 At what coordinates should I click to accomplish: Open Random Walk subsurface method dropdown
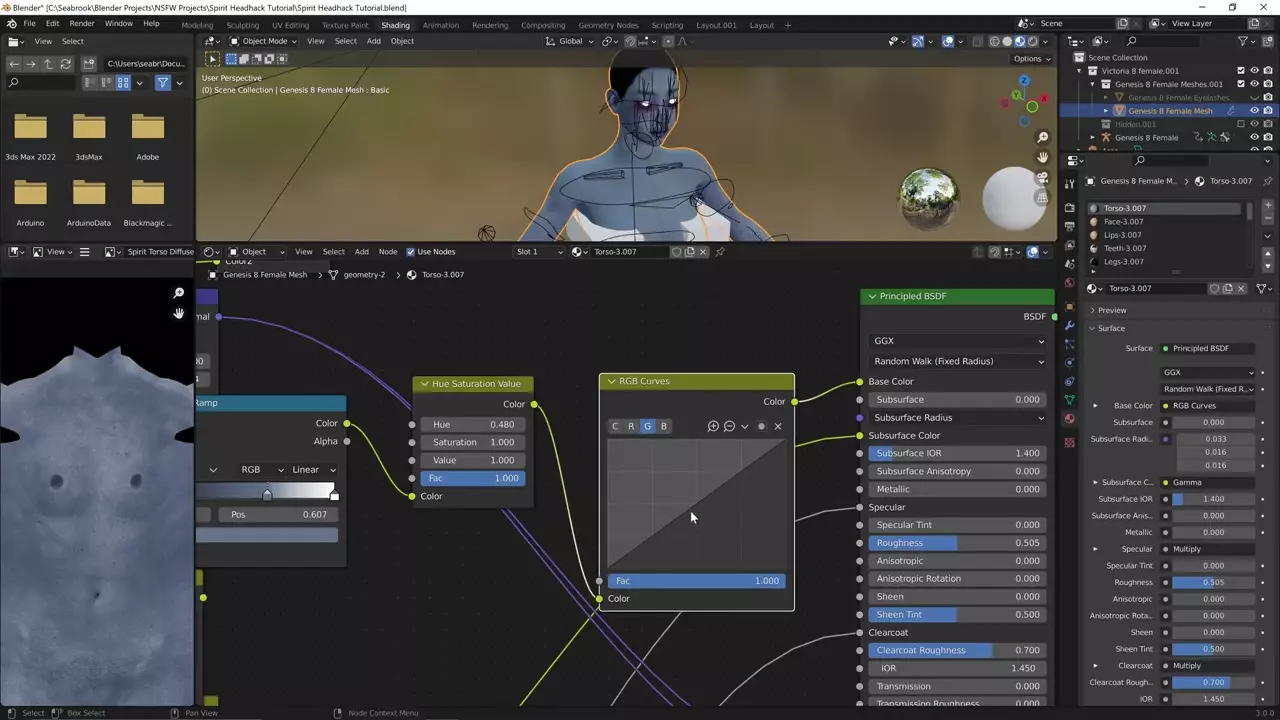[x=958, y=361]
